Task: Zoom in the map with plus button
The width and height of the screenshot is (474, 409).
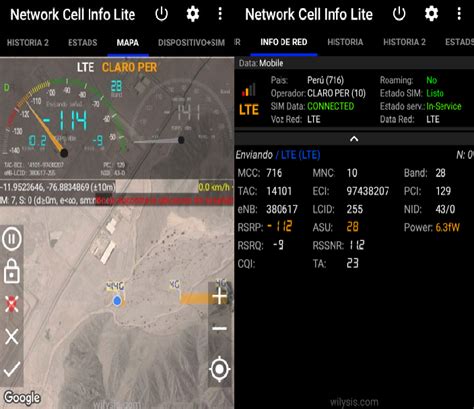Action: pos(220,296)
